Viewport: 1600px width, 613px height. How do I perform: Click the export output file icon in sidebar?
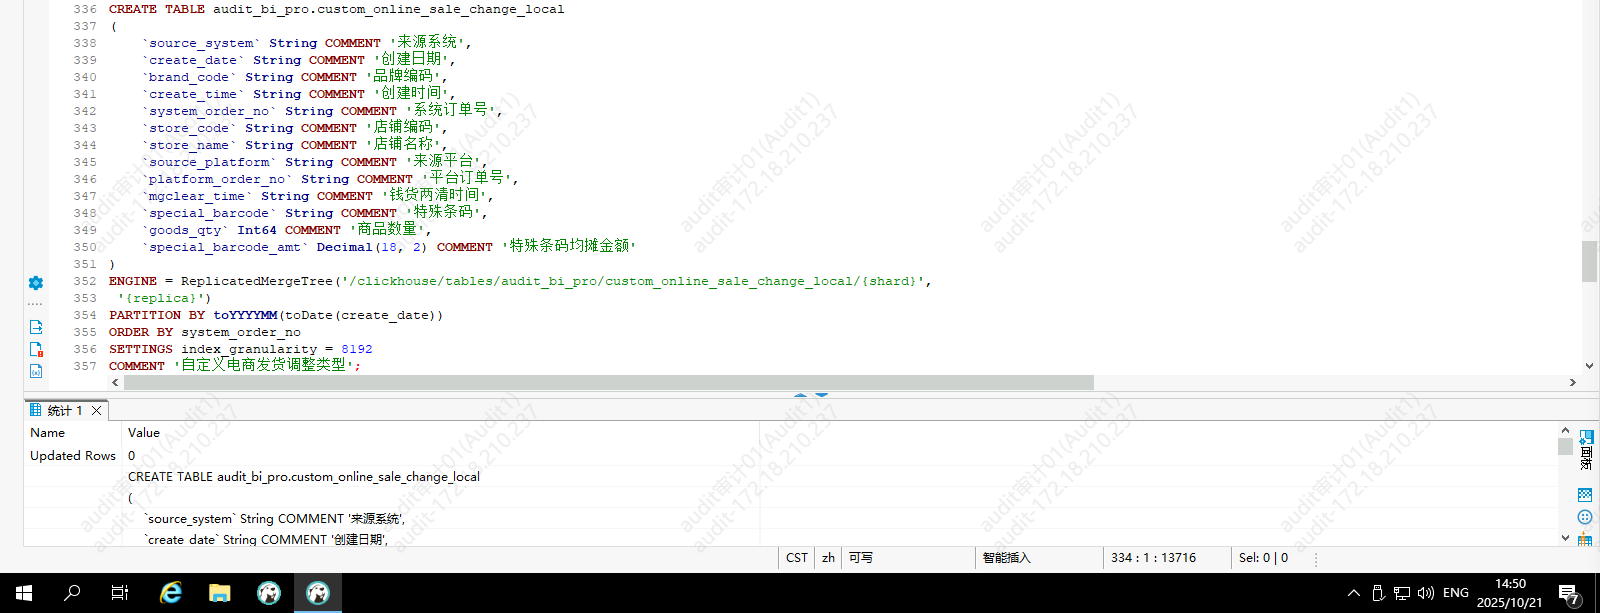[x=36, y=327]
